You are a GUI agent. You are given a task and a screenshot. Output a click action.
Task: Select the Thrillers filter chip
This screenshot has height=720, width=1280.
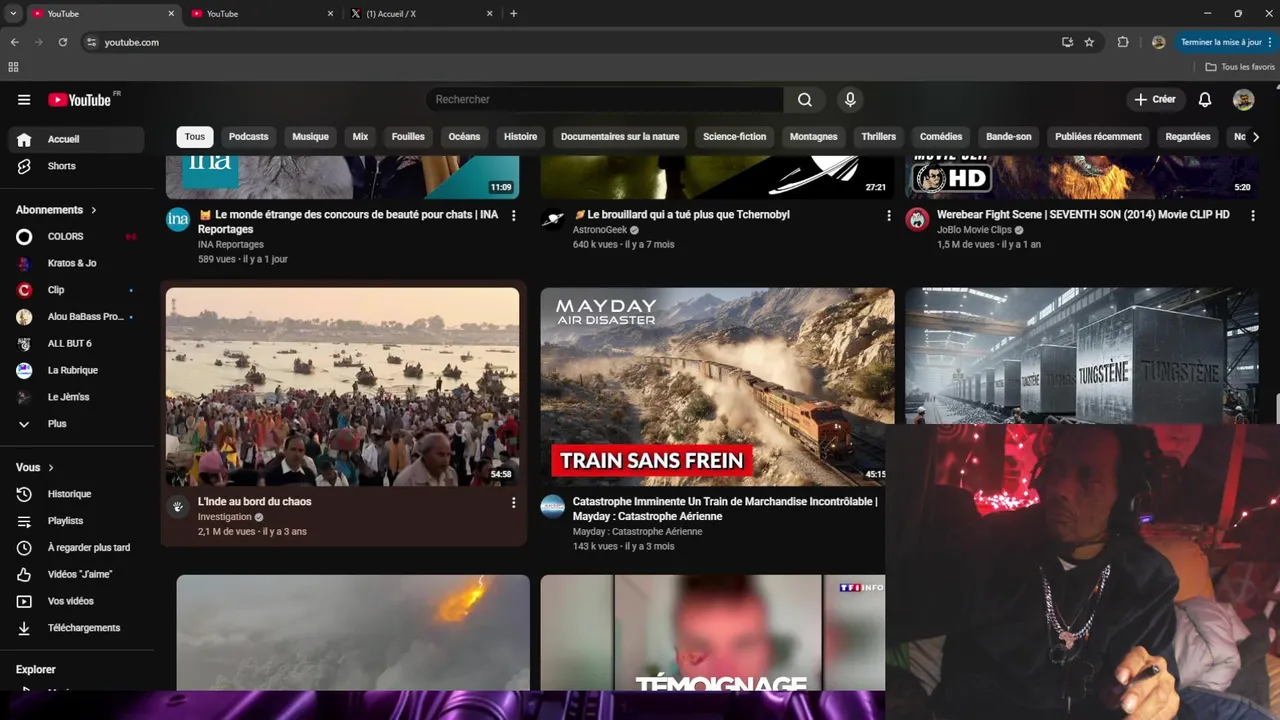[879, 137]
